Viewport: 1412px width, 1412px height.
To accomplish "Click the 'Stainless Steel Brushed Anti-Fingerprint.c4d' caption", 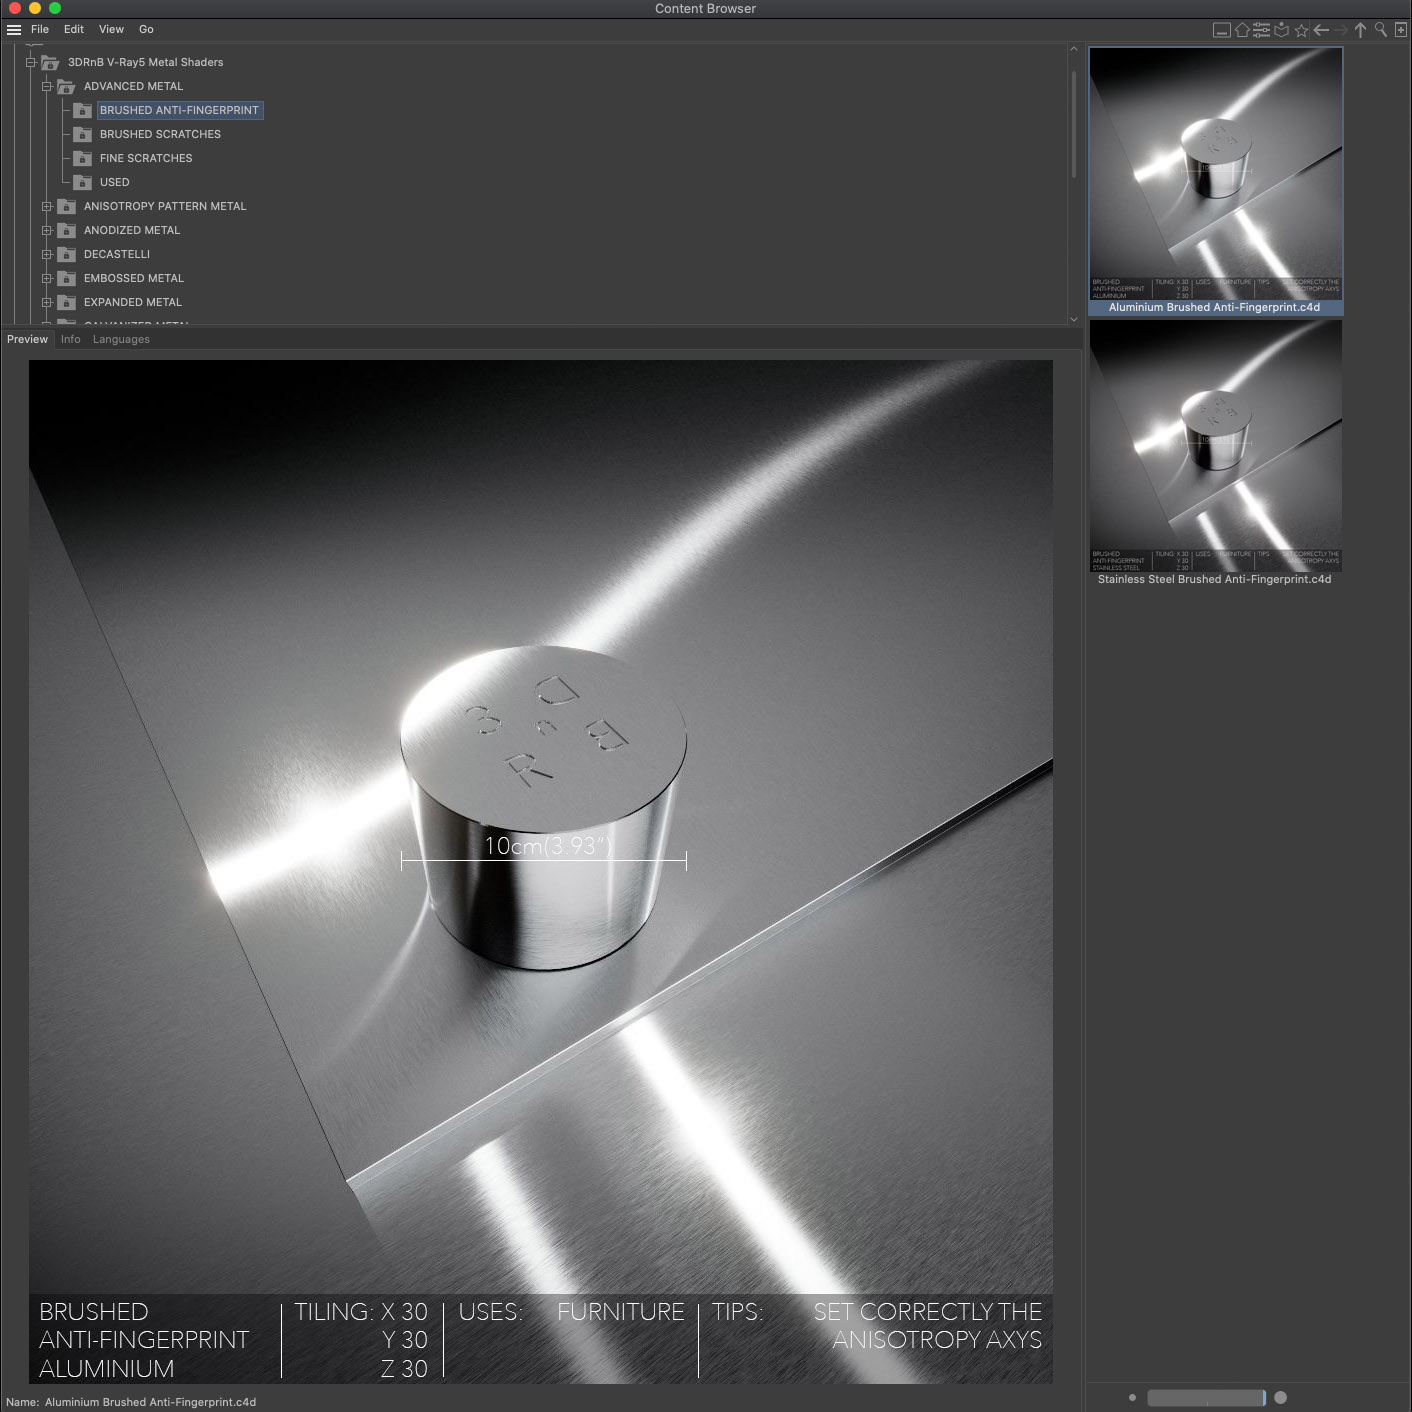I will pyautogui.click(x=1215, y=580).
